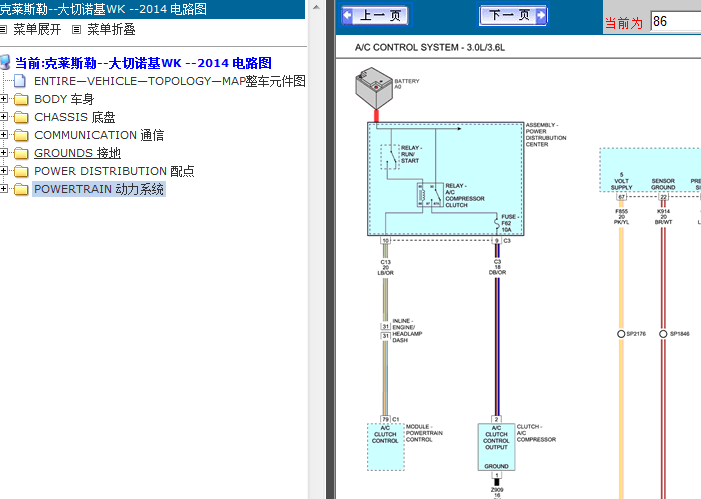
Task: Click the SP2176 splice circle
Action: click(x=621, y=334)
